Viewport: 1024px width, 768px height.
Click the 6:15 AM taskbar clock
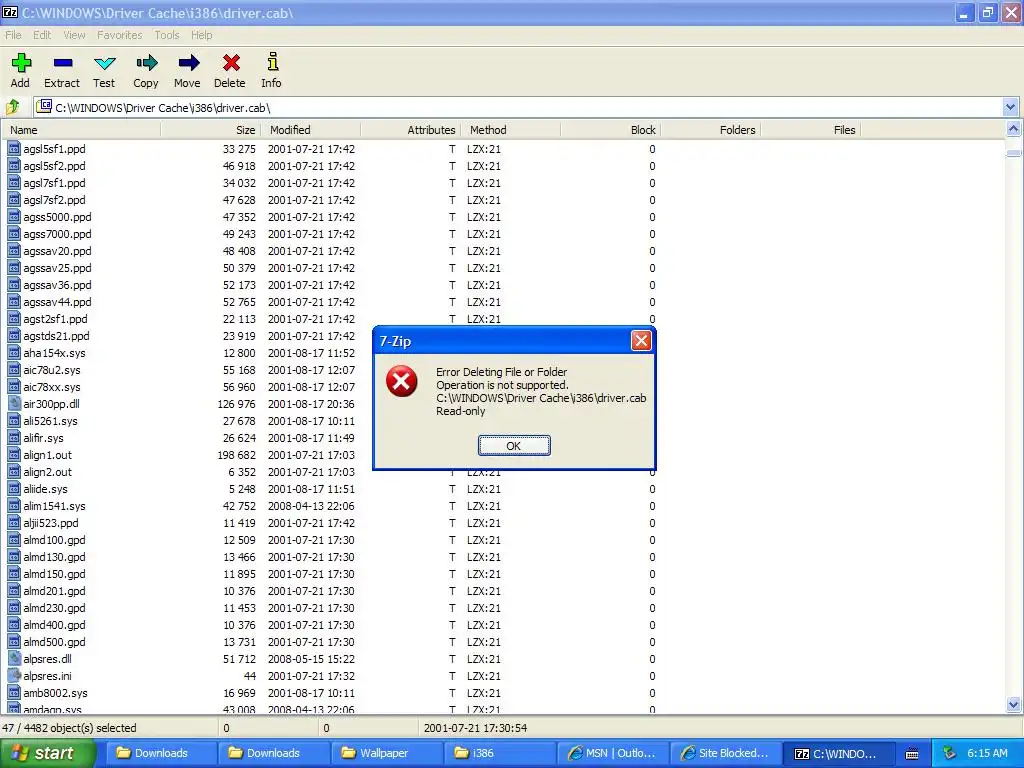(987, 753)
